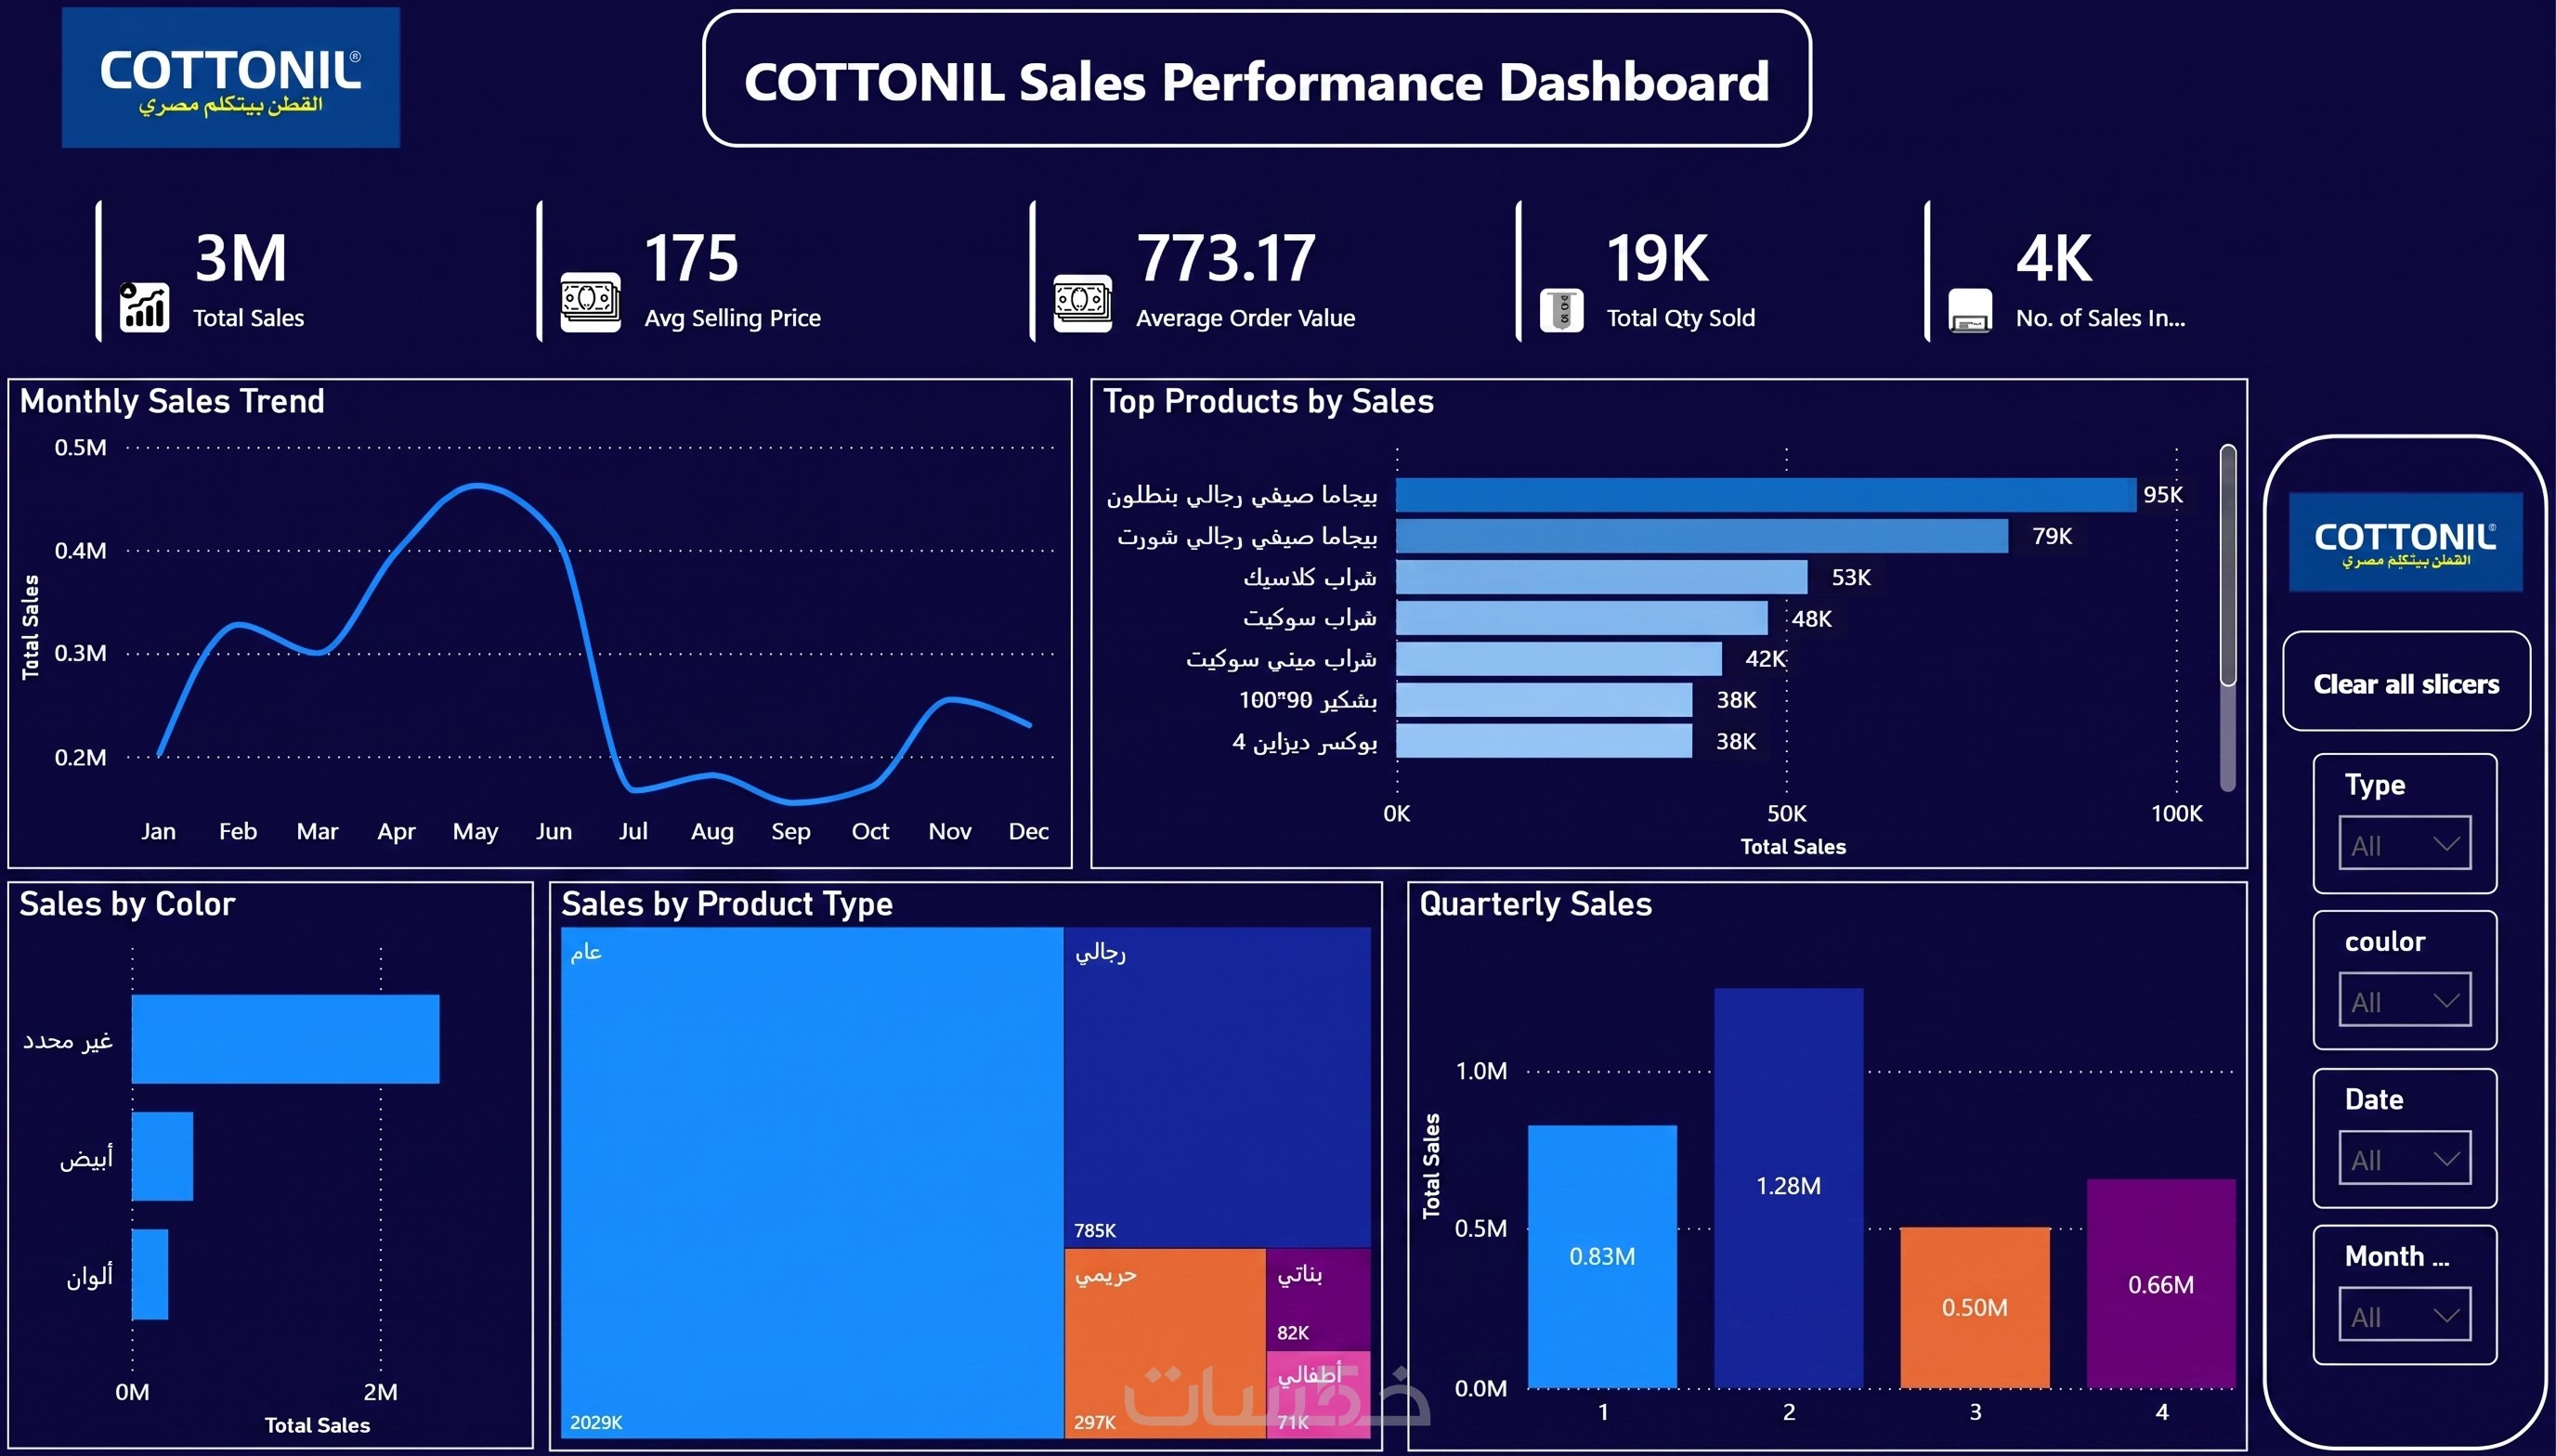Select the purple quarter 4 bar
Image resolution: width=2556 pixels, height=1456 pixels.
click(2161, 1284)
